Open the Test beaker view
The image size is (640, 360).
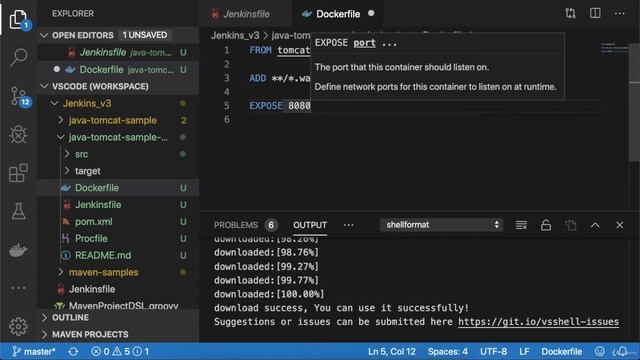(x=18, y=211)
